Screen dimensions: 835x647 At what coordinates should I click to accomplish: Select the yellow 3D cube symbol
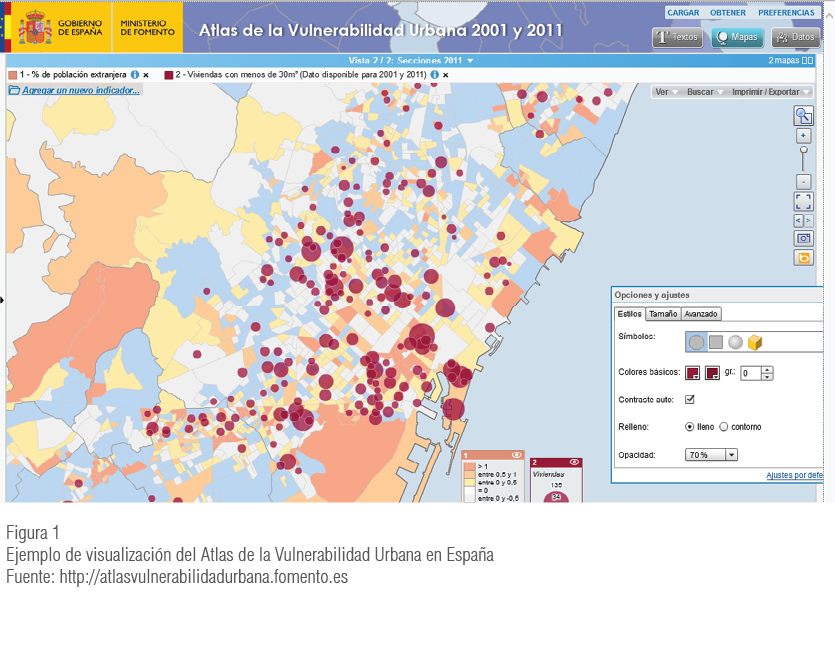[x=755, y=342]
